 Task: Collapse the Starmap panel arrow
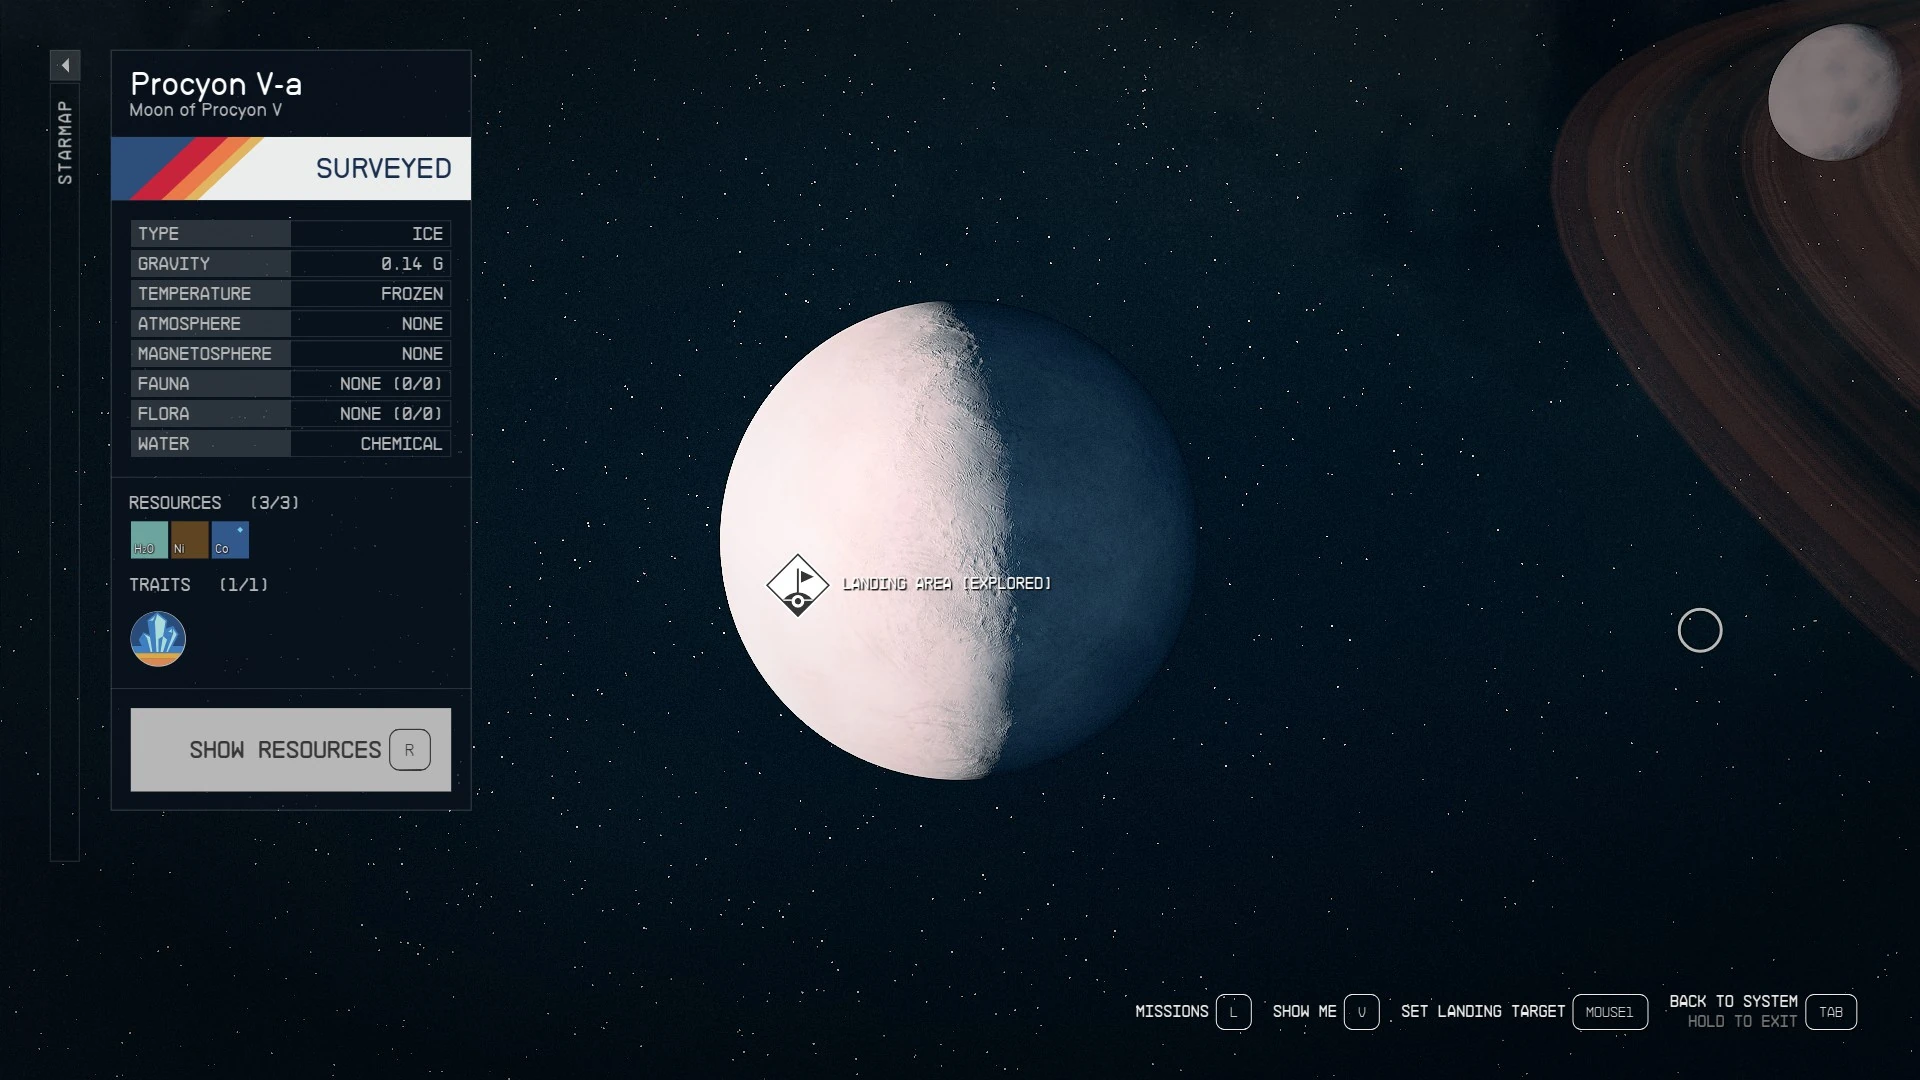point(65,65)
